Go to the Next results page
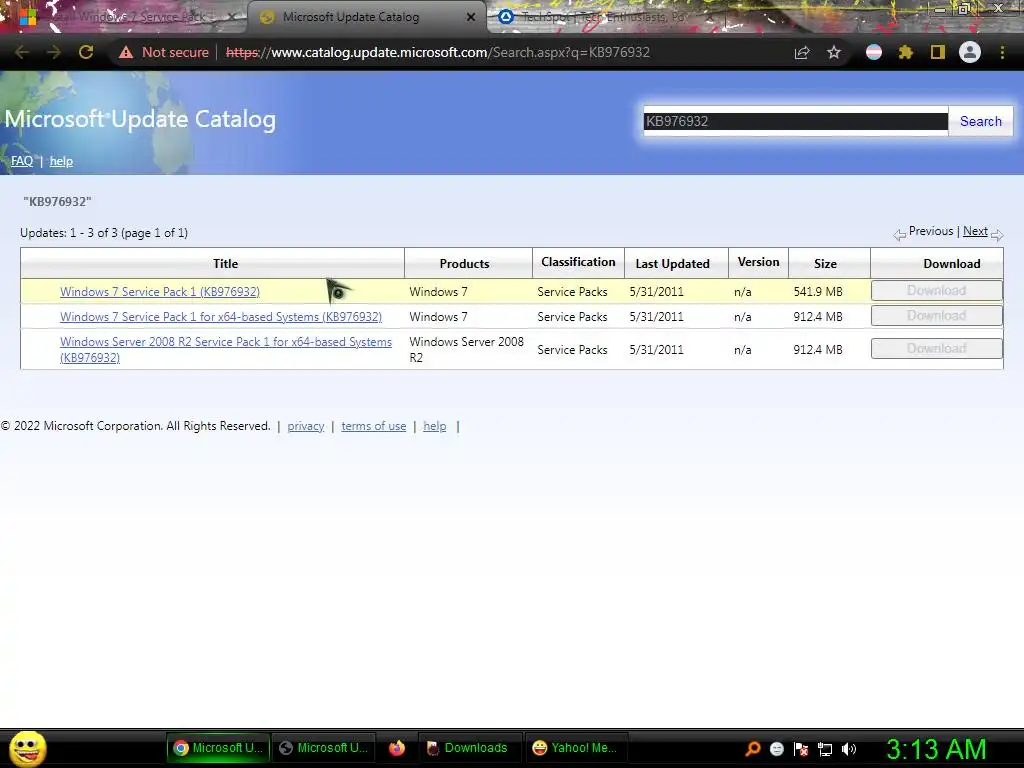Image resolution: width=1024 pixels, height=768 pixels. pos(975,231)
